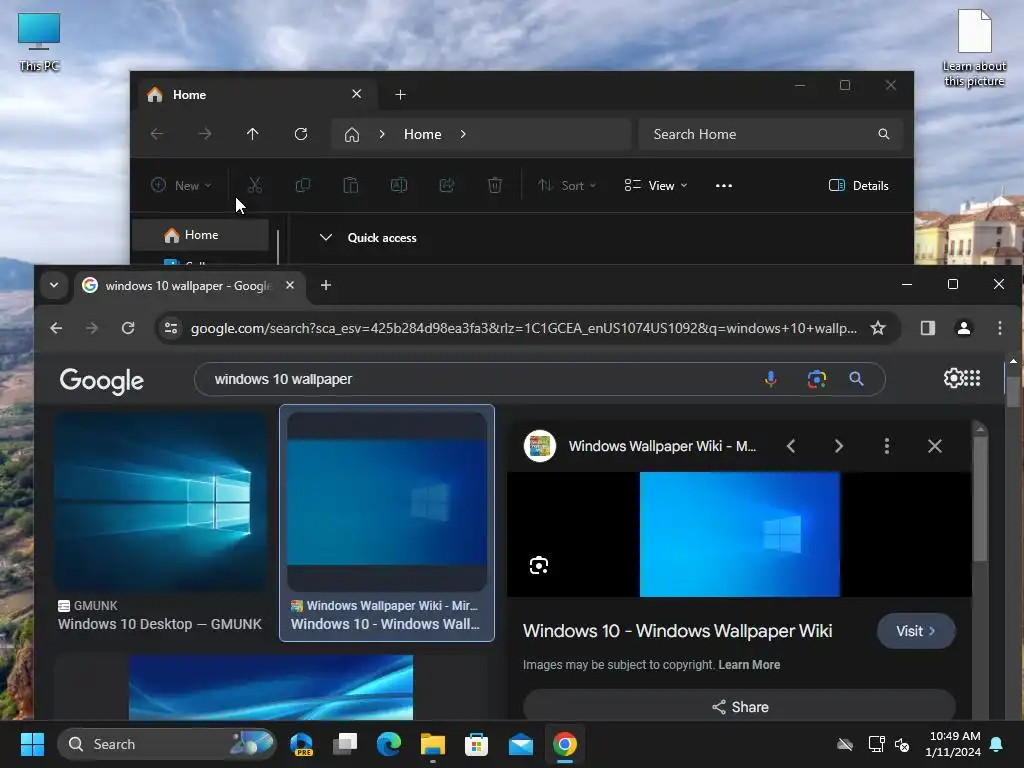
Task: Click the Learn More copyright link
Action: pyautogui.click(x=749, y=665)
